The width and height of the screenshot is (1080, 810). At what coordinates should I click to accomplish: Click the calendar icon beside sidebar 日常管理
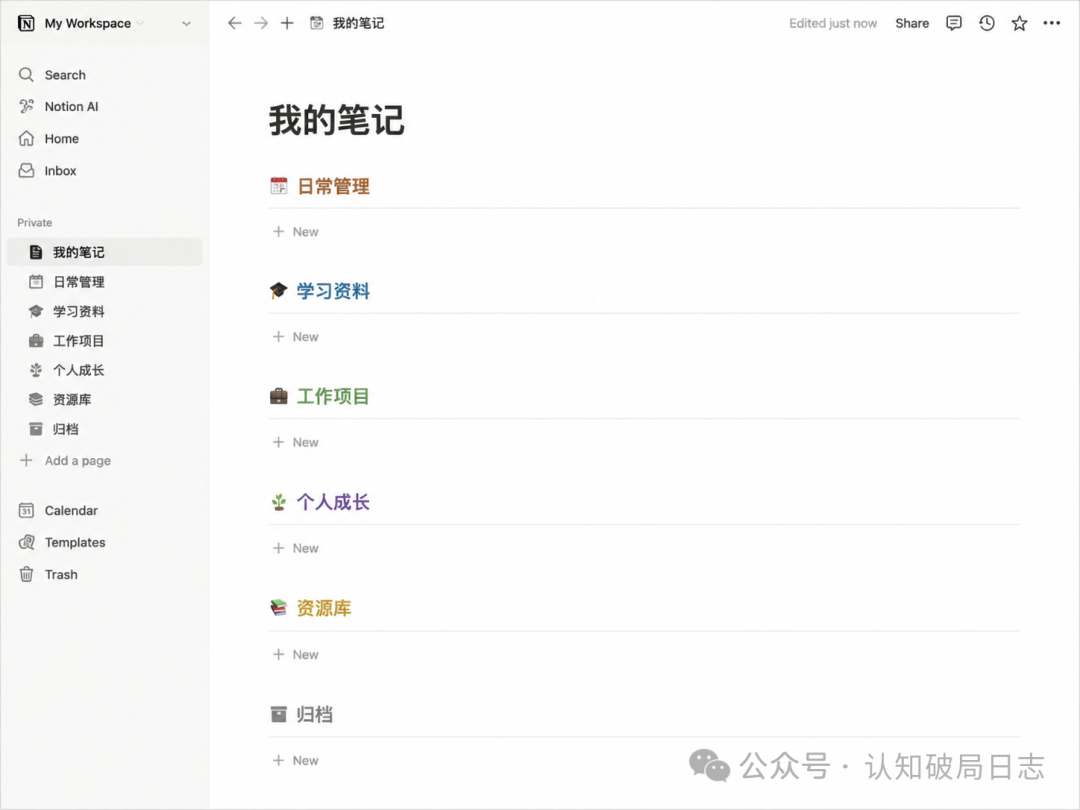[36, 282]
